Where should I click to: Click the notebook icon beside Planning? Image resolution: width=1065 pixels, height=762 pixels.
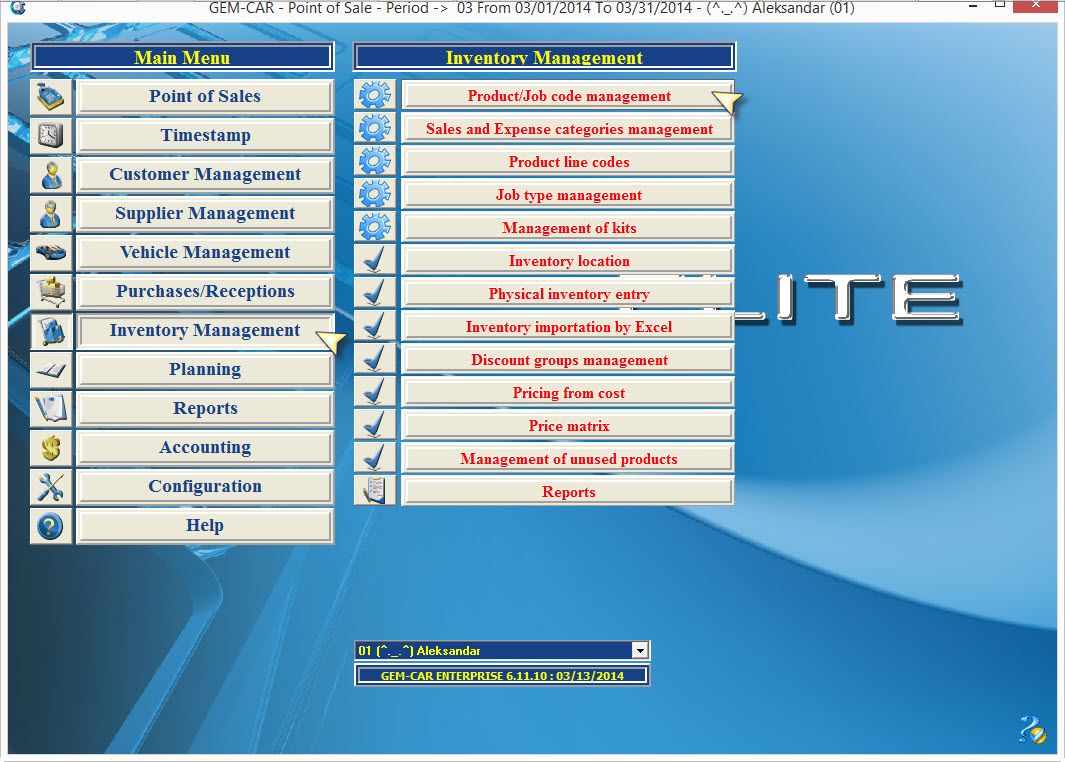click(x=51, y=369)
